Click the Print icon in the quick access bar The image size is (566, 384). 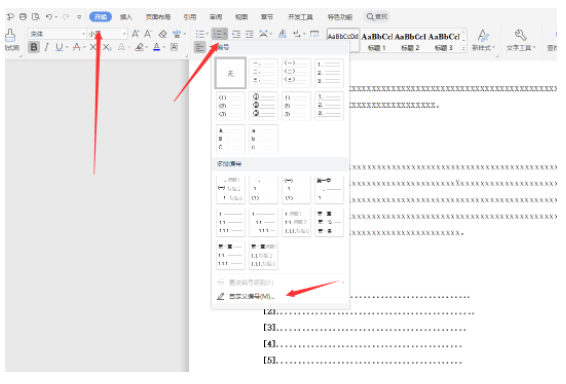(23, 17)
